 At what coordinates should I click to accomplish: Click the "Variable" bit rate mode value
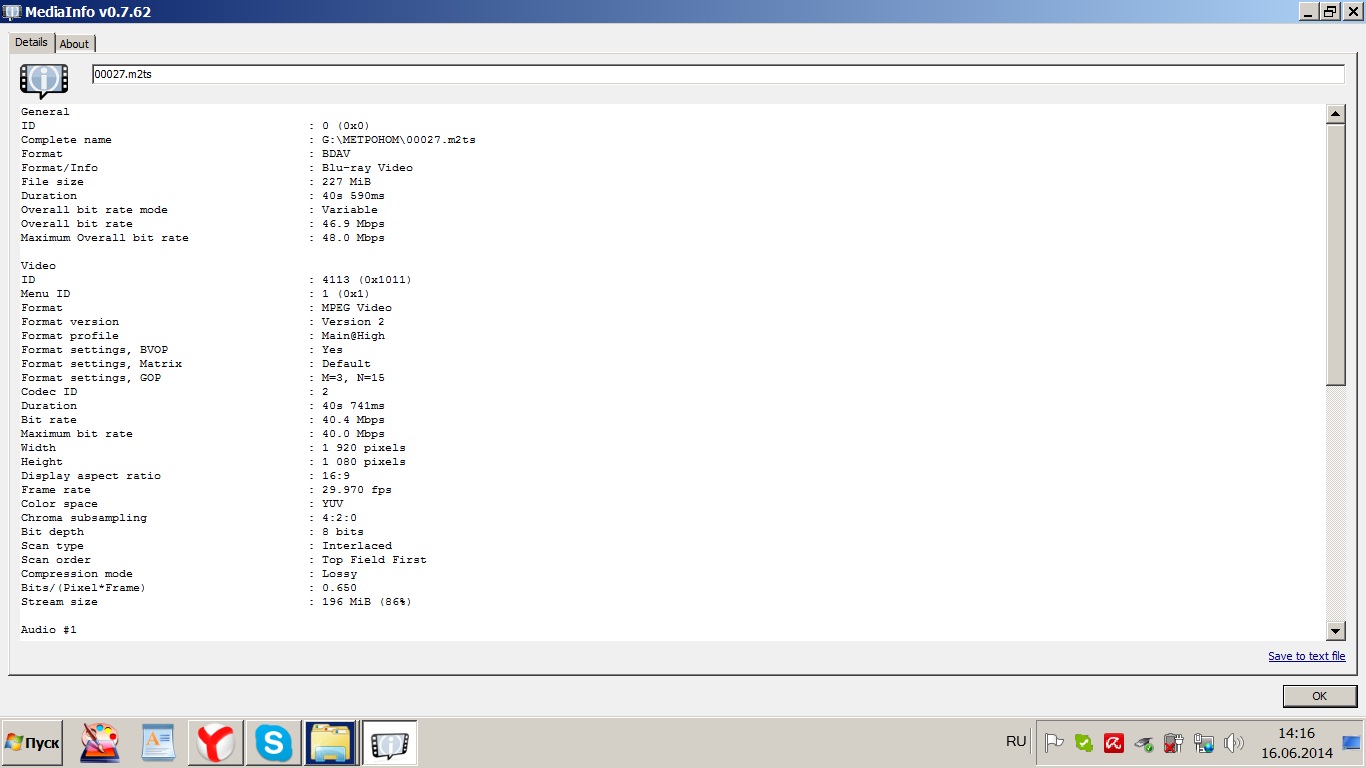tap(350, 210)
